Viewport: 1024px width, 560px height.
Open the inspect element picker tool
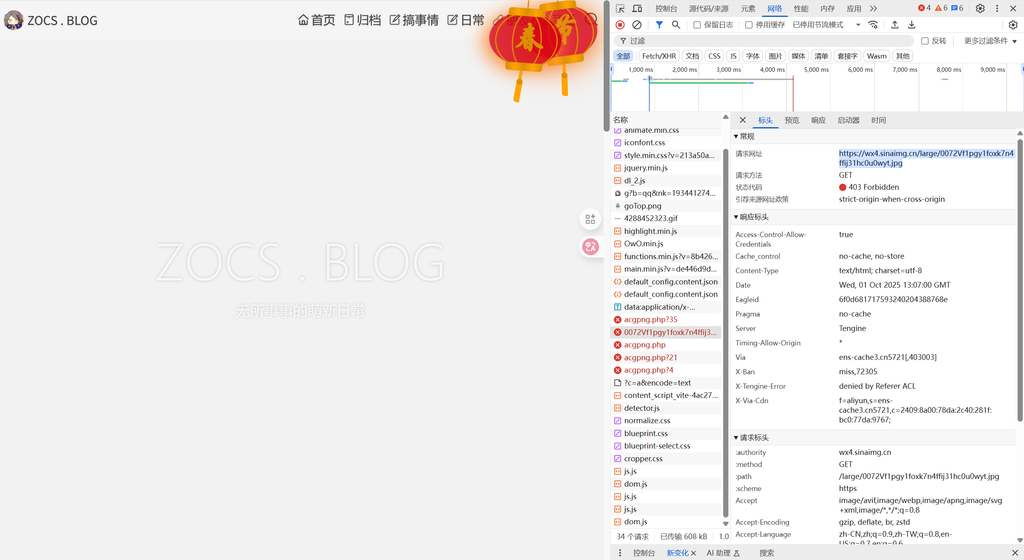pyautogui.click(x=620, y=8)
